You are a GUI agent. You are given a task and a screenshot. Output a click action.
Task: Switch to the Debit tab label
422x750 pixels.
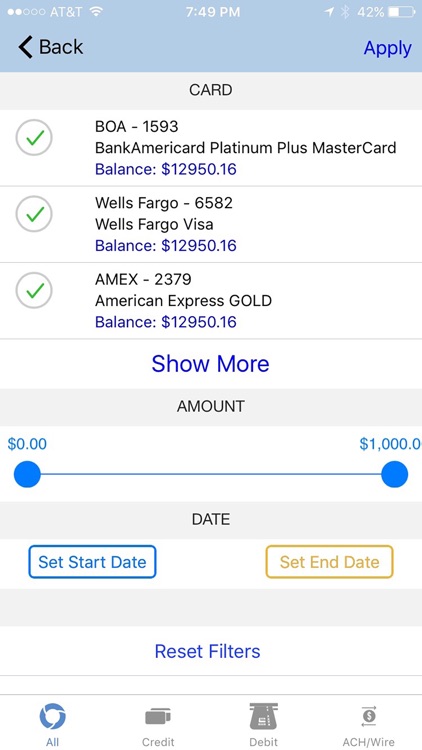tap(264, 742)
